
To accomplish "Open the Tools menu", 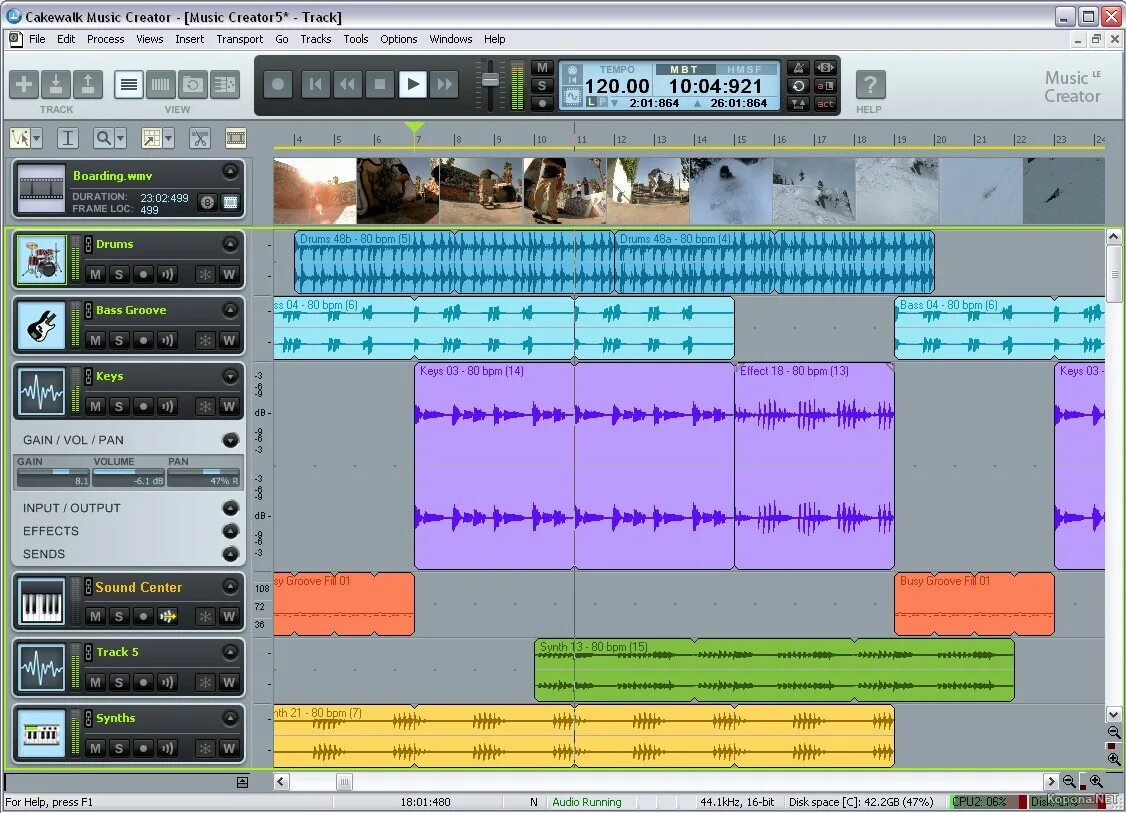I will click(x=355, y=39).
